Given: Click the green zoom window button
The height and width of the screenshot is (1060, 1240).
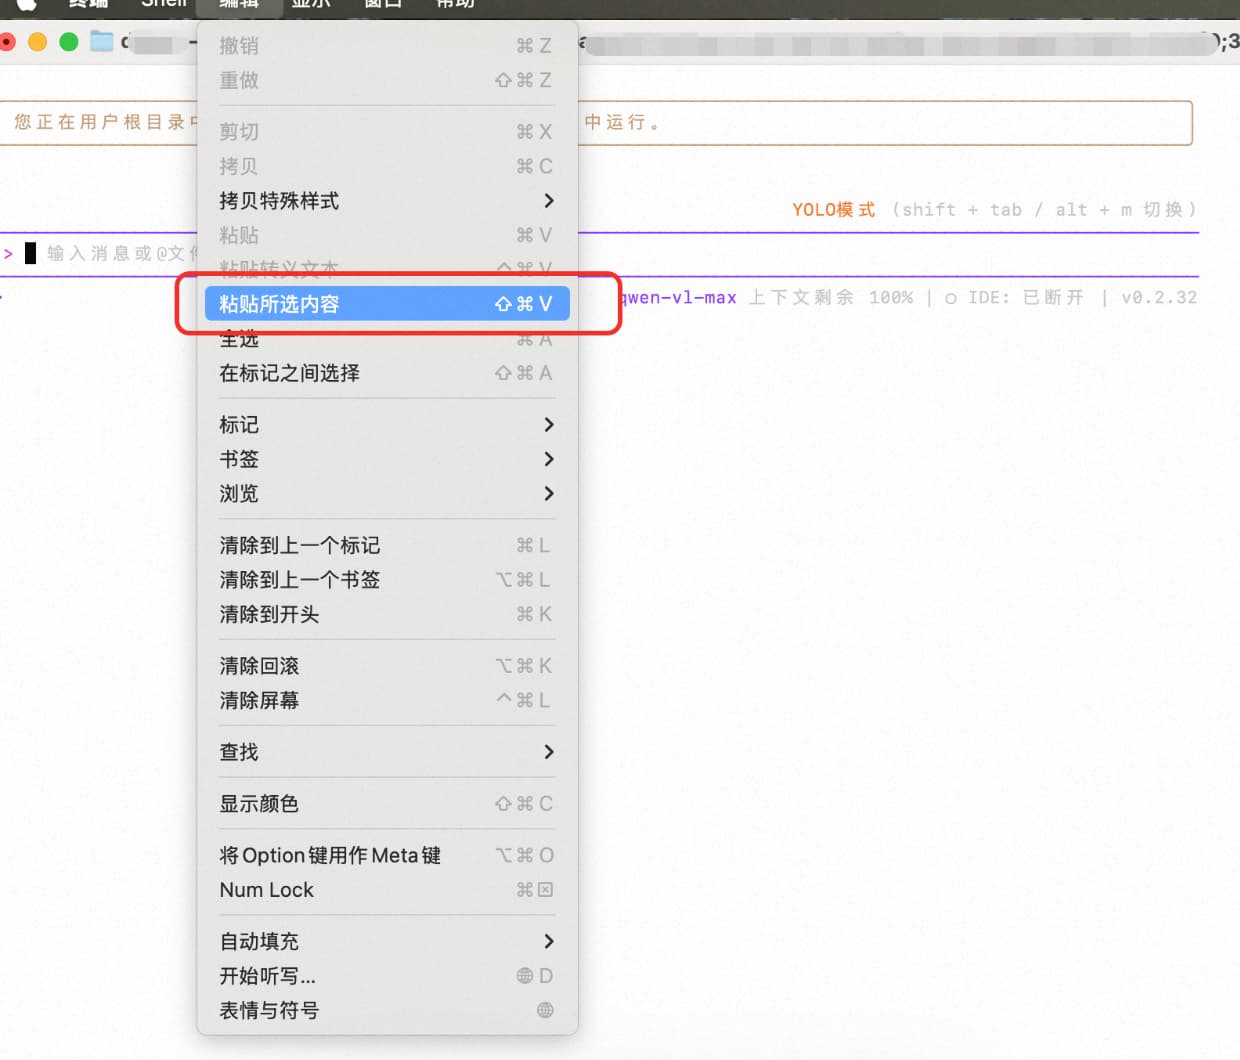Looking at the screenshot, I should click(69, 42).
